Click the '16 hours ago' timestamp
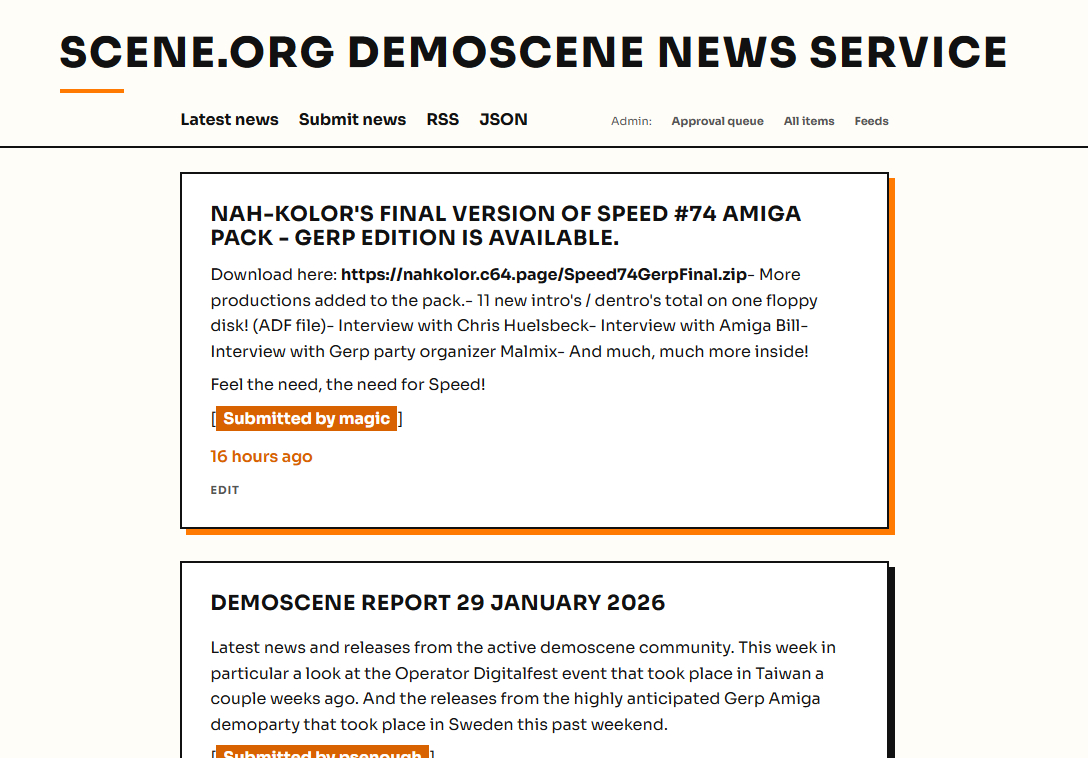The width and height of the screenshot is (1088, 758). coord(261,457)
